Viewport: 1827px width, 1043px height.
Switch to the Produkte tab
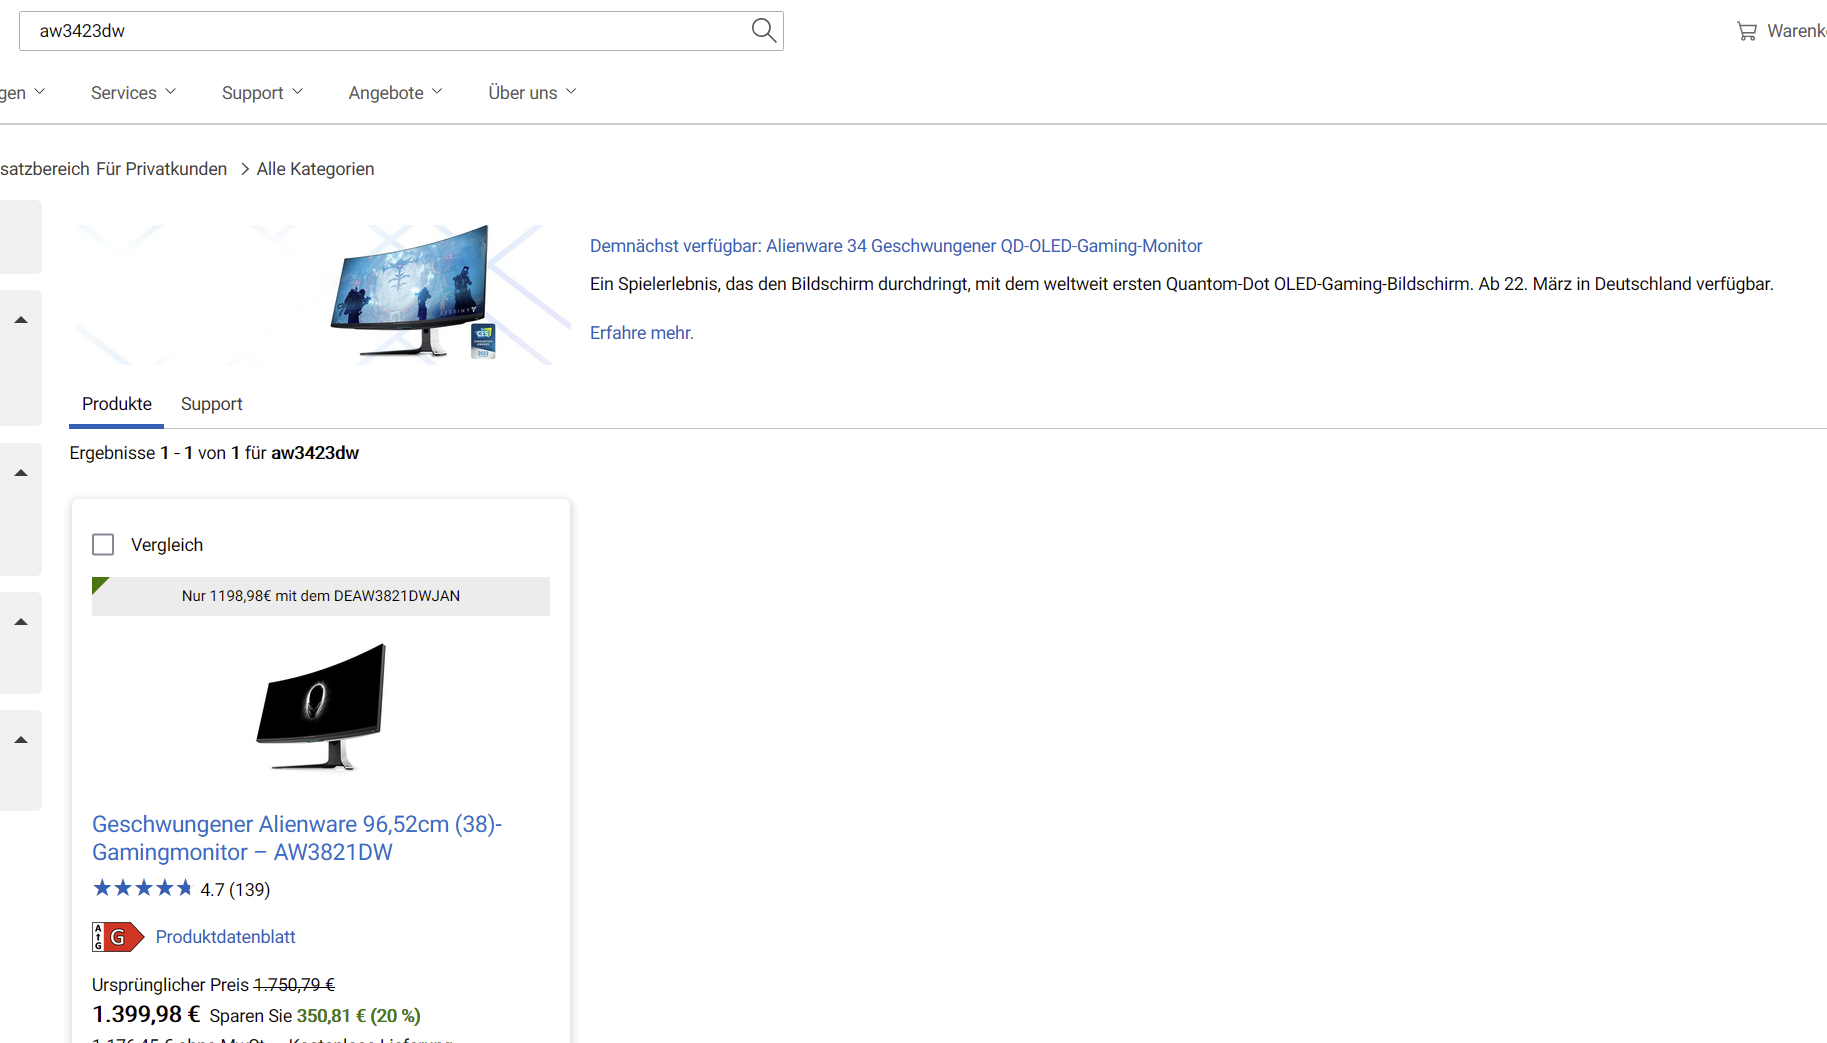[x=117, y=404]
